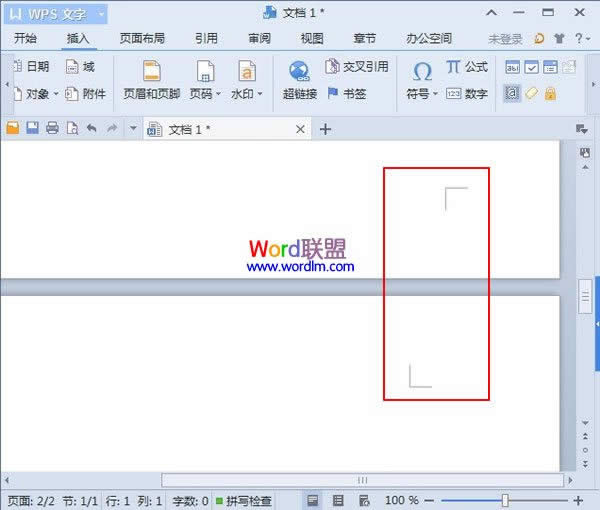This screenshot has width=600, height=510.
Task: Insert a date with 日期
Action: (x=32, y=67)
